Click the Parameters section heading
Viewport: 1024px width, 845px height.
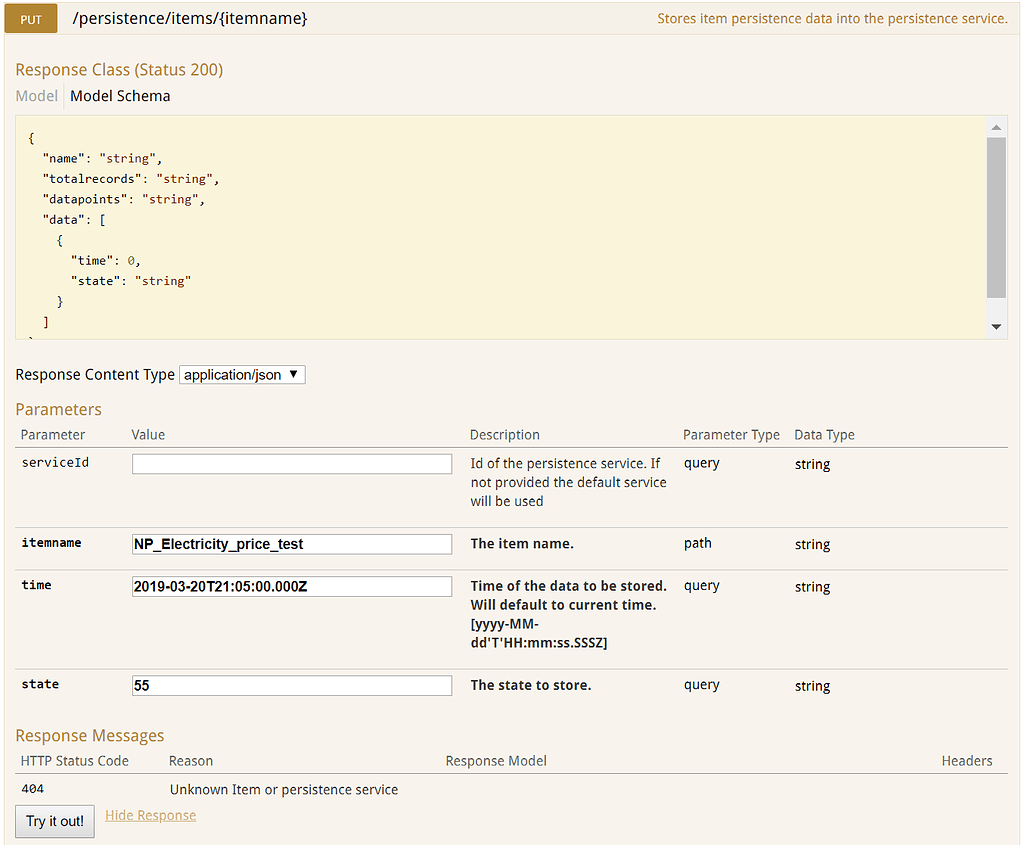[58, 409]
